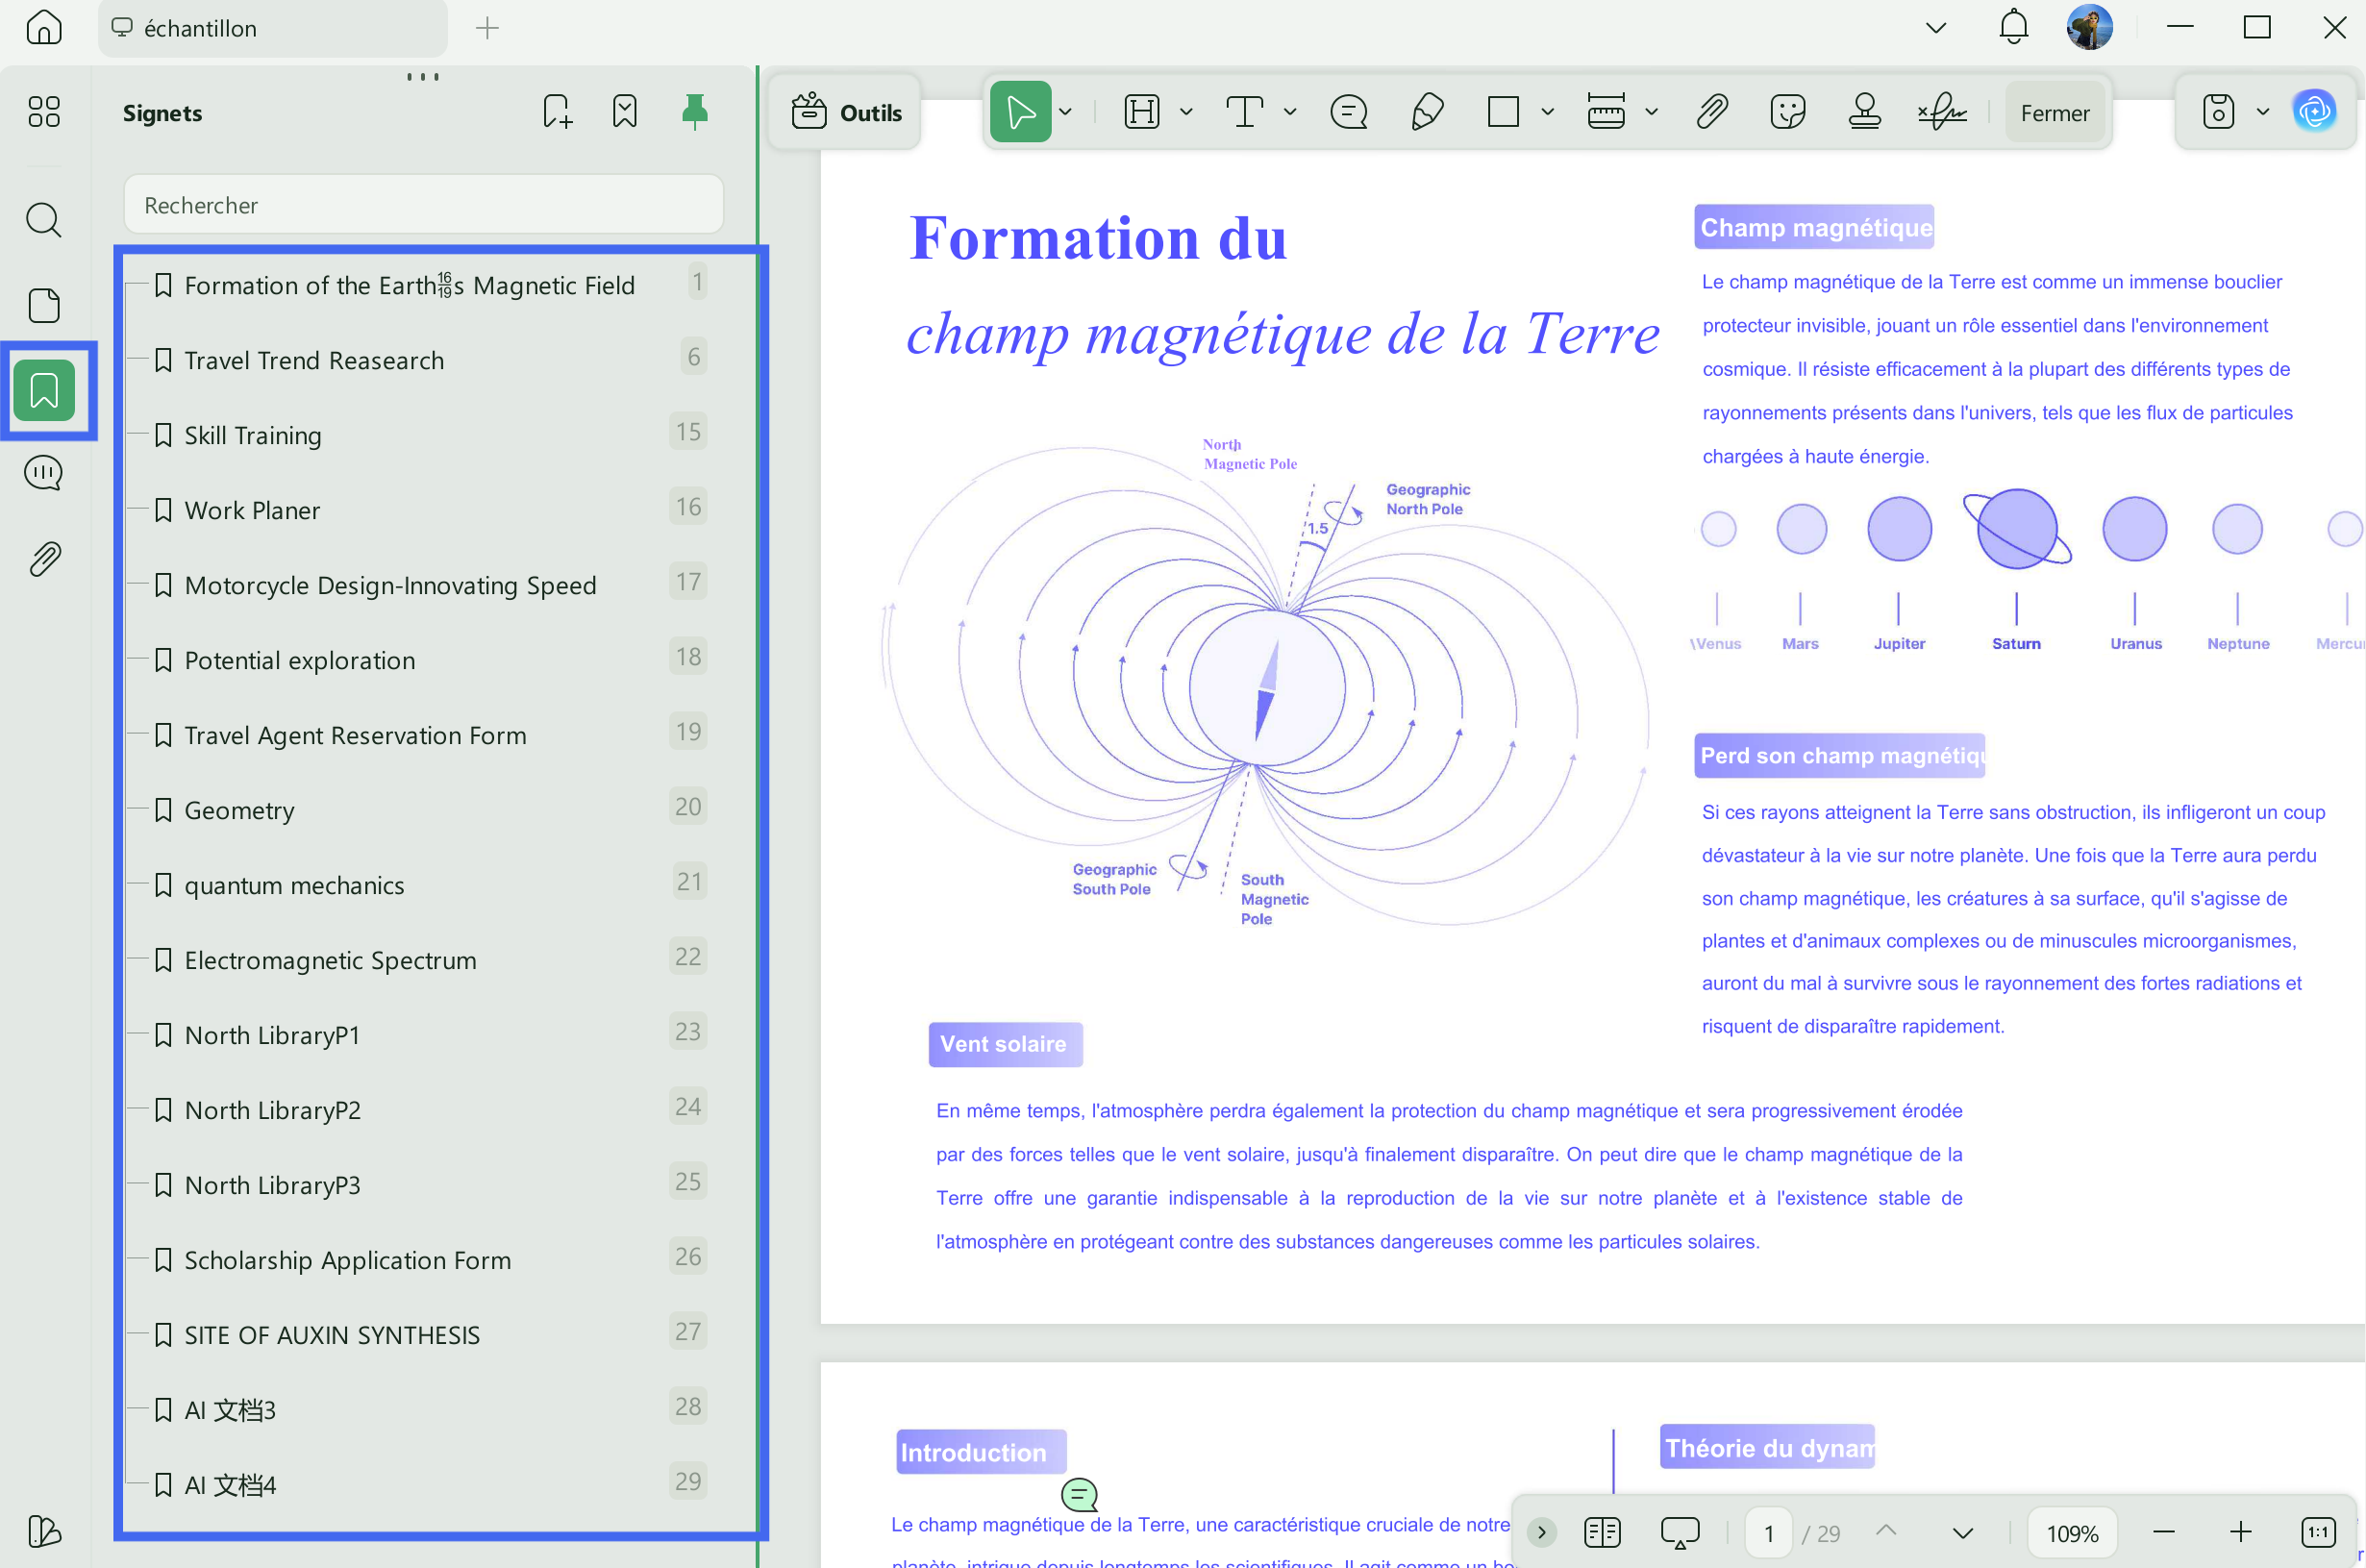The image size is (2366, 1568).
Task: Open the AI assistant icon
Action: (x=2315, y=112)
